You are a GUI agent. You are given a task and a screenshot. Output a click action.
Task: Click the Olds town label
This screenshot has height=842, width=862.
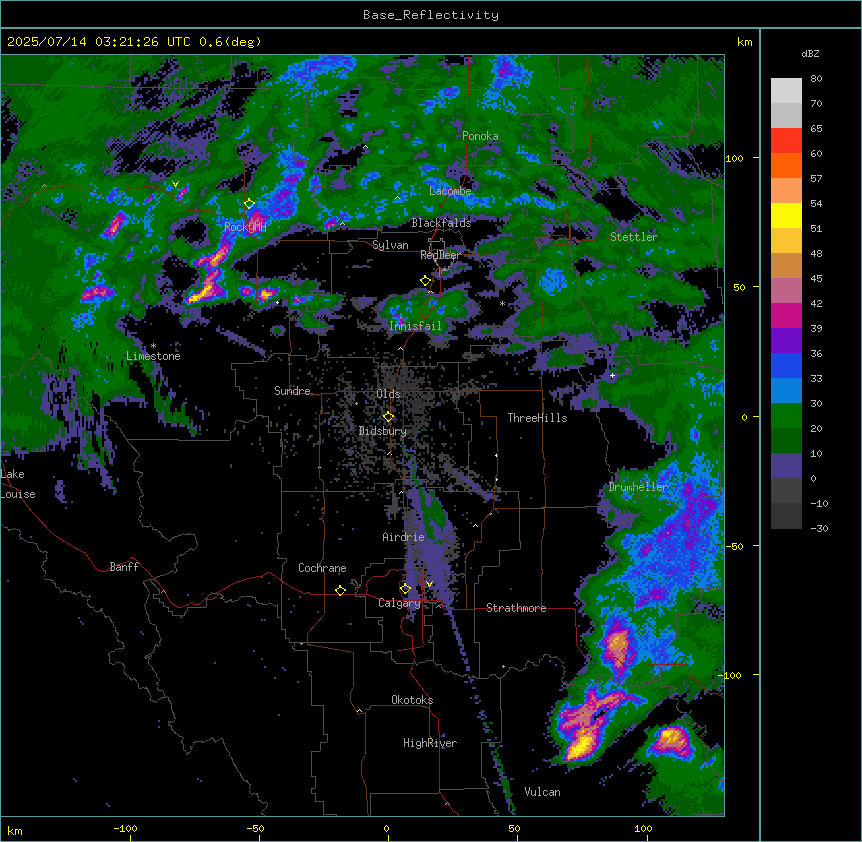tap(388, 394)
